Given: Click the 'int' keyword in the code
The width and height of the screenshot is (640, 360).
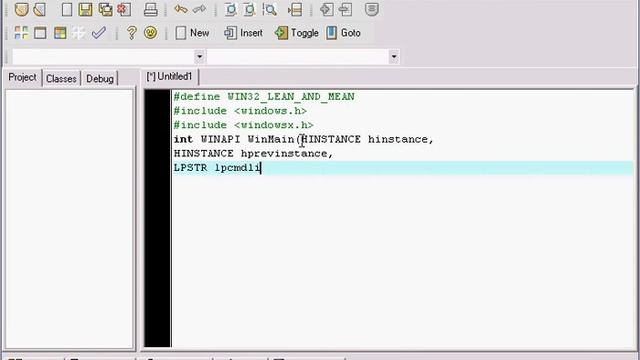Looking at the screenshot, I should pos(183,139).
